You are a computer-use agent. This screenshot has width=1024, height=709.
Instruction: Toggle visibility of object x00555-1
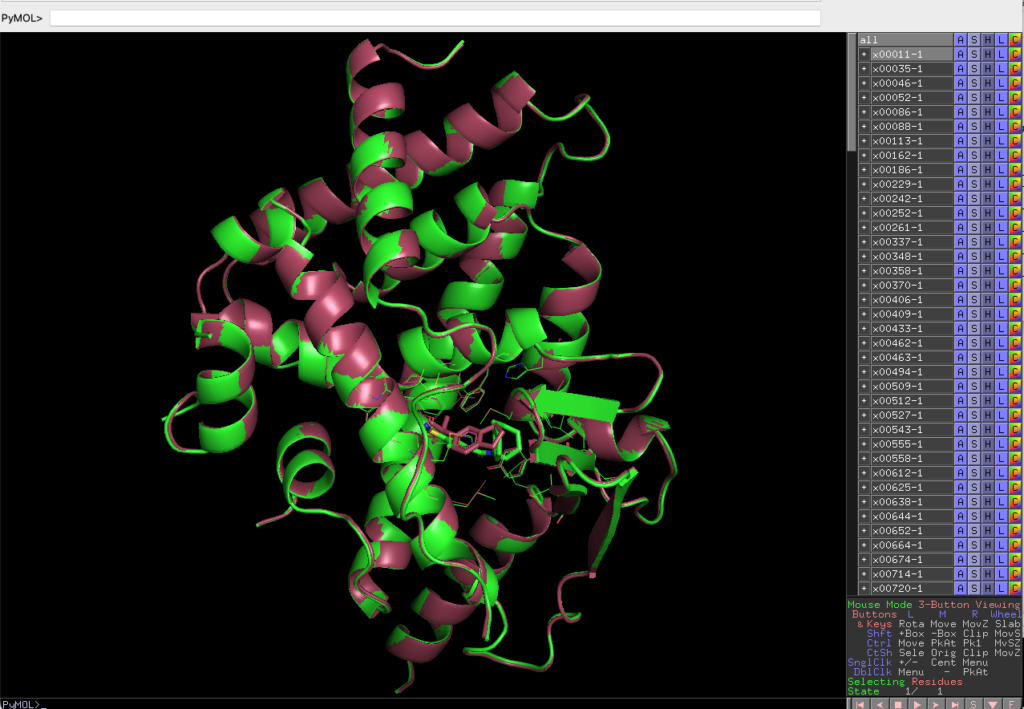tap(912, 444)
